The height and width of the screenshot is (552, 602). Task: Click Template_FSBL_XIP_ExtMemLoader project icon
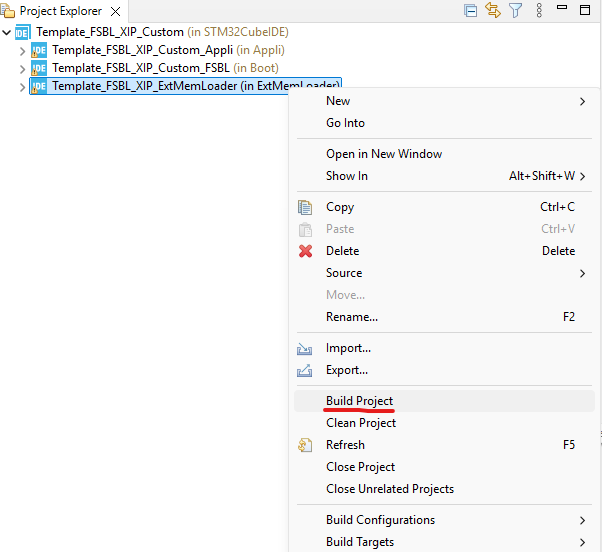coord(39,86)
